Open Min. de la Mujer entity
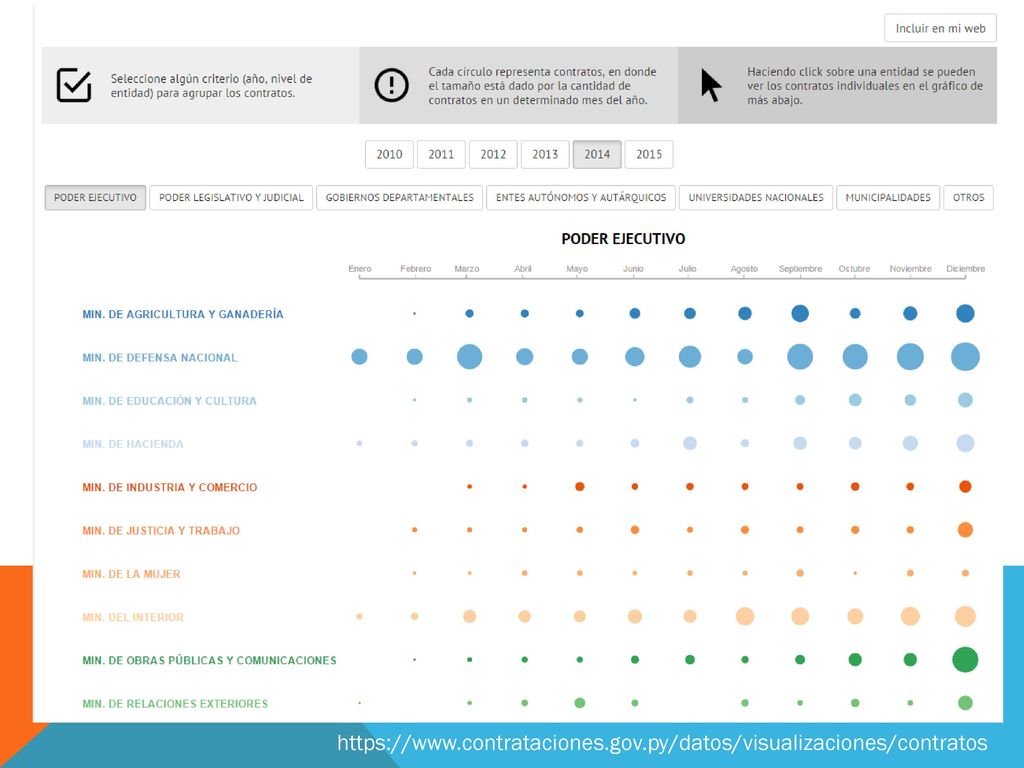The width and height of the screenshot is (1024, 768). click(131, 574)
